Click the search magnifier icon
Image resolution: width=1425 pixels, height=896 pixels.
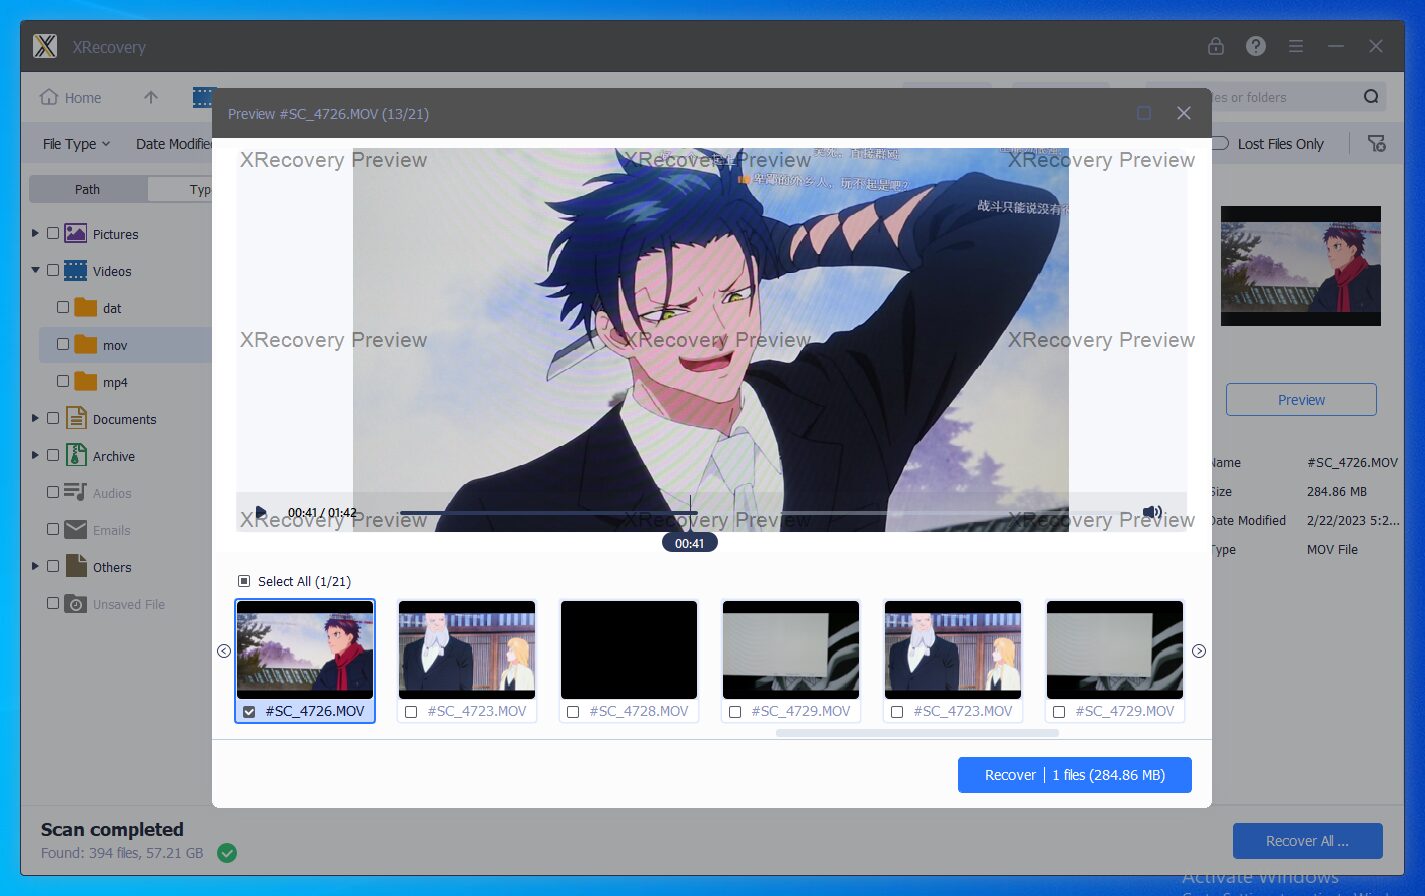1371,97
